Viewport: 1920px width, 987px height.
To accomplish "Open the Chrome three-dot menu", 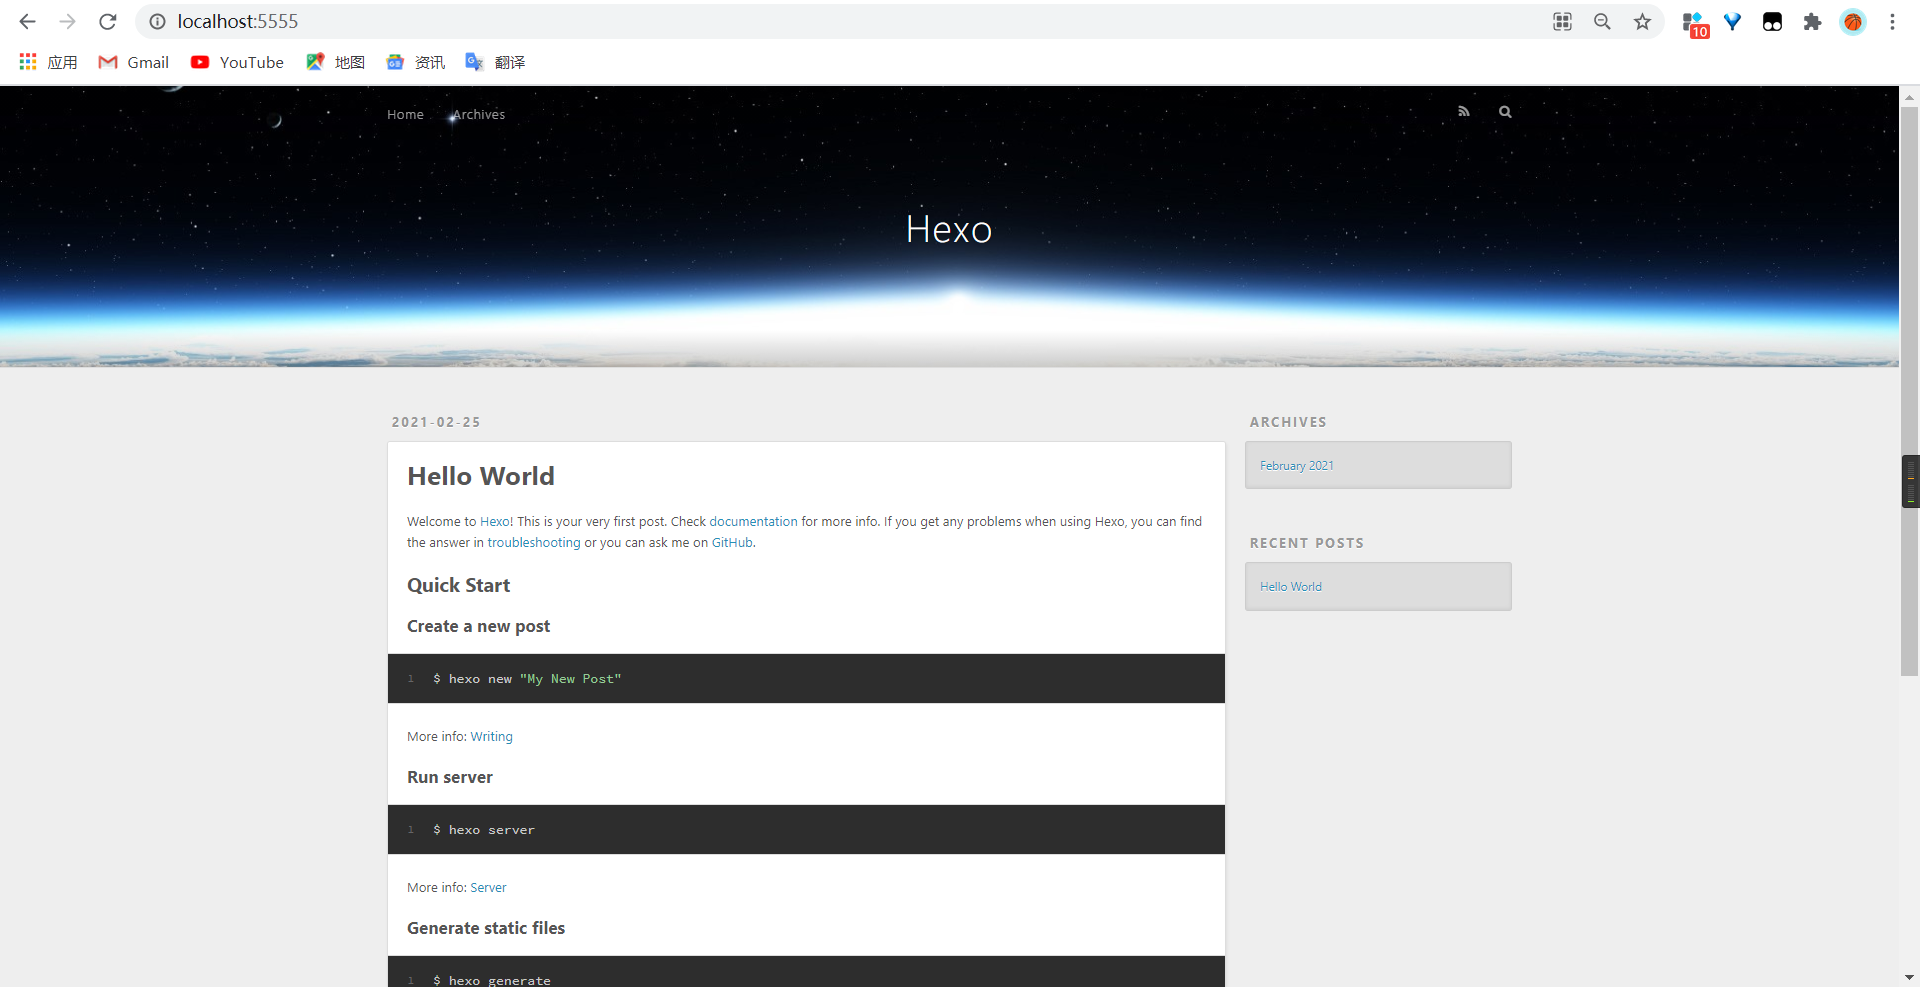I will click(x=1892, y=22).
